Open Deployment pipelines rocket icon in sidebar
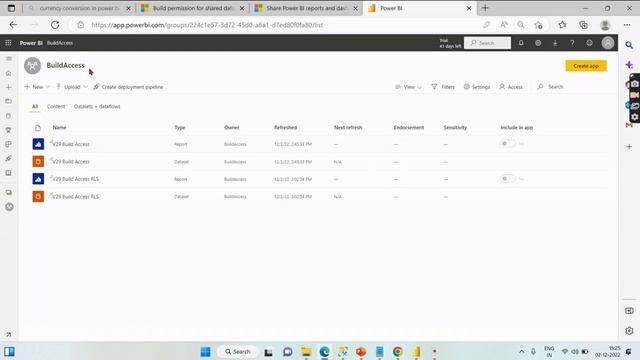The image size is (640, 360). click(9, 158)
